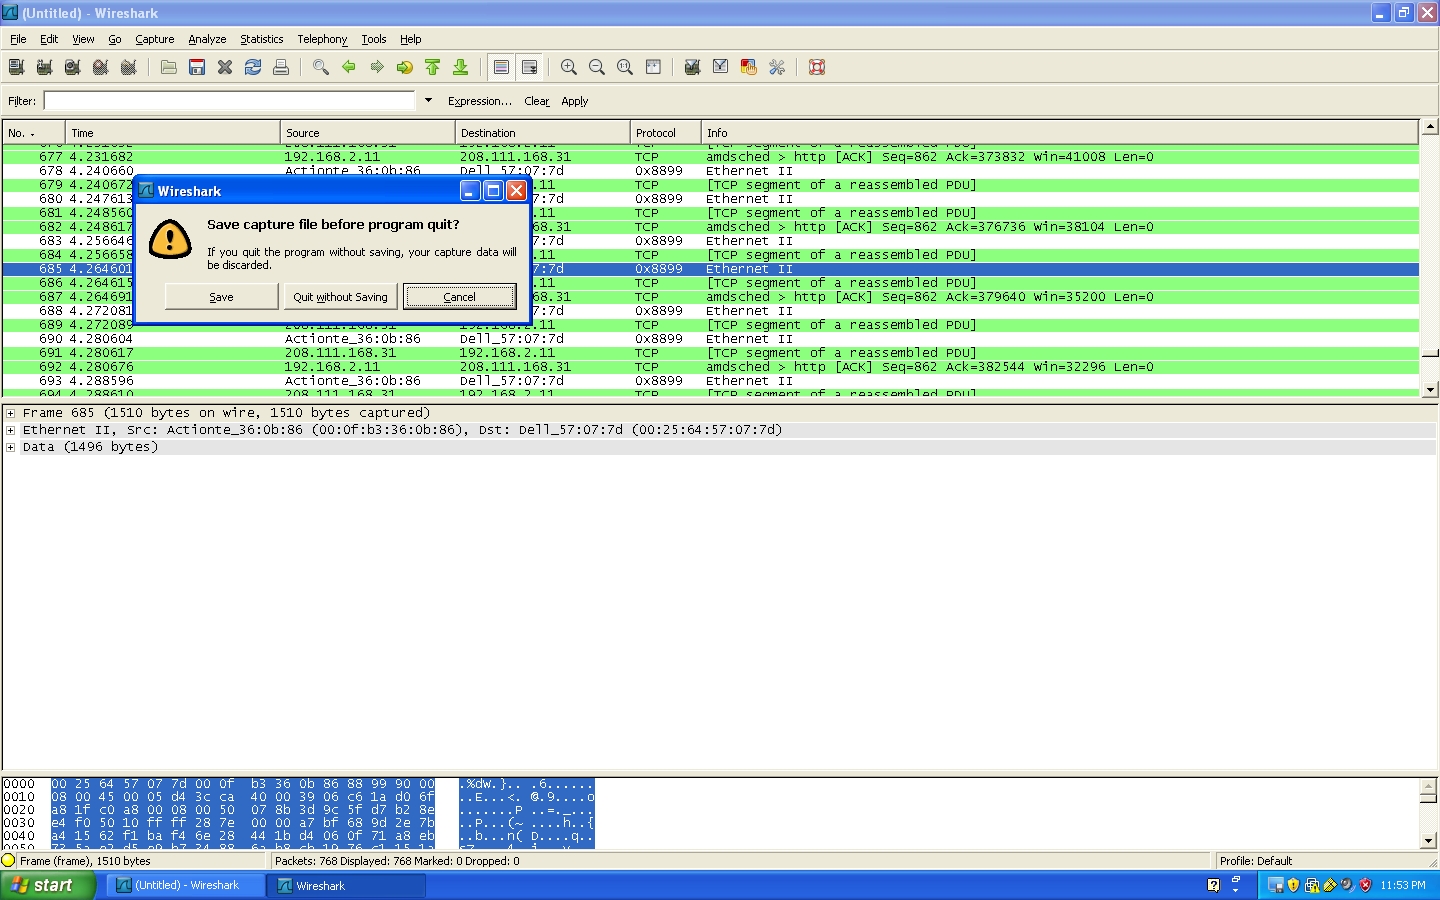1440x900 pixels.
Task: Go back in packet history
Action: tap(349, 67)
